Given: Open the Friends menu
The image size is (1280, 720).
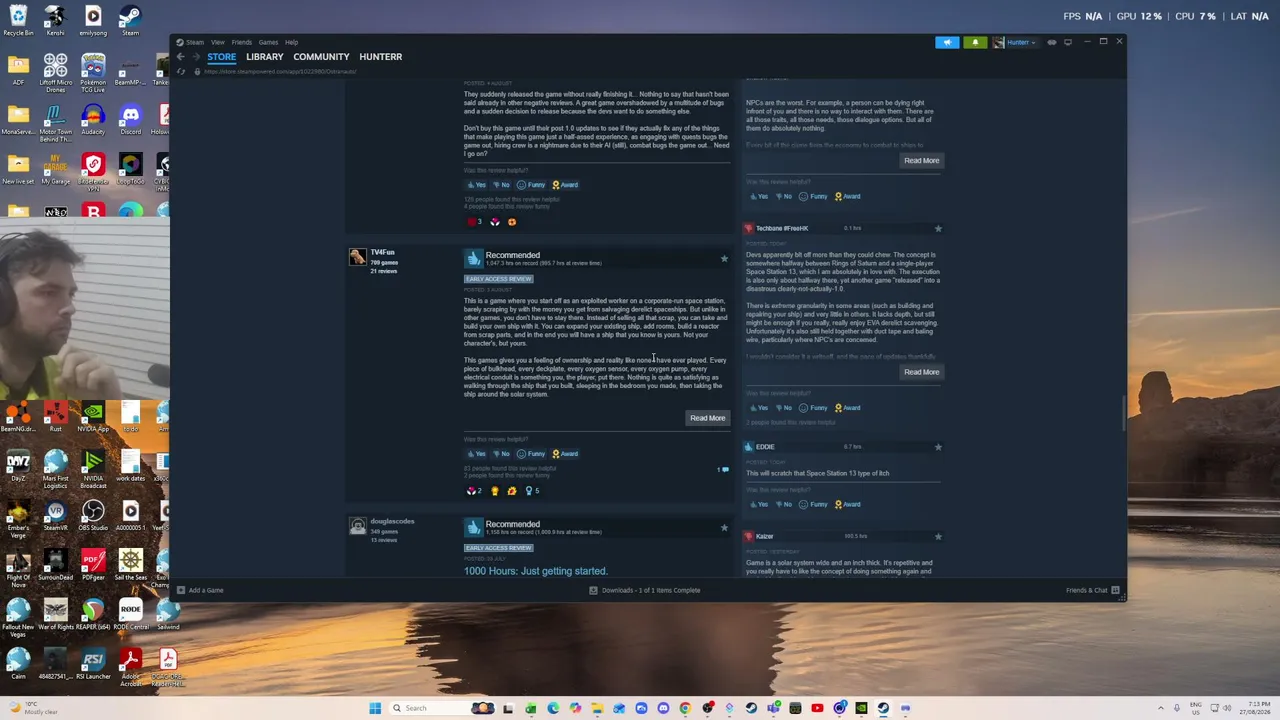Looking at the screenshot, I should coord(242,42).
